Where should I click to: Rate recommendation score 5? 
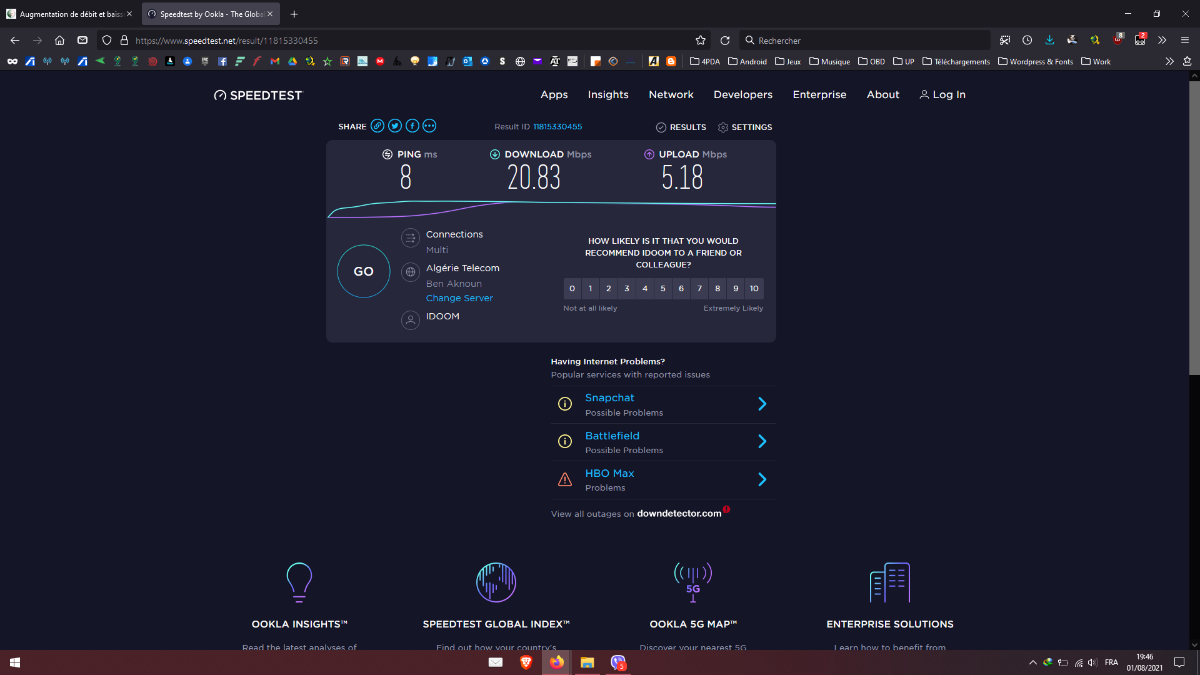[663, 288]
